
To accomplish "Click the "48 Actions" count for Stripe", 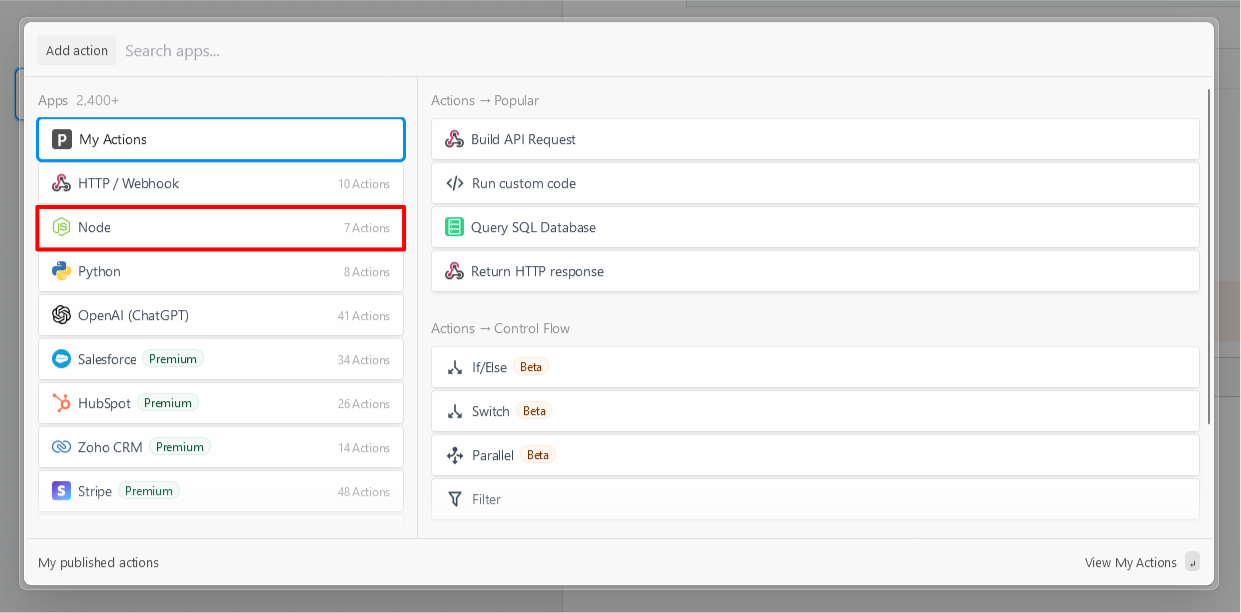I will point(364,492).
